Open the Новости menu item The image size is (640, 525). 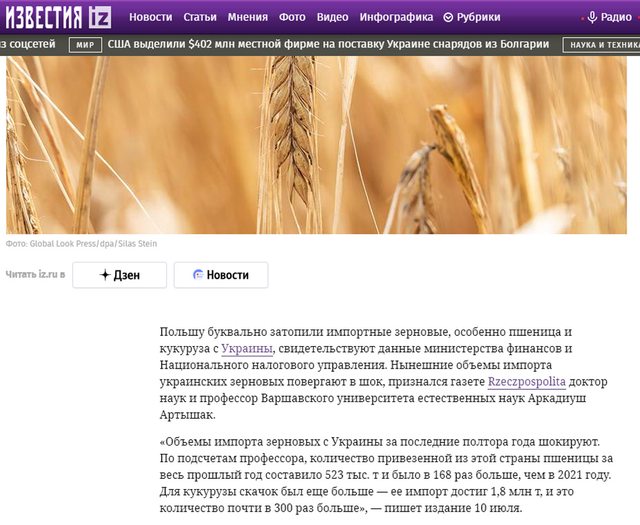(151, 17)
